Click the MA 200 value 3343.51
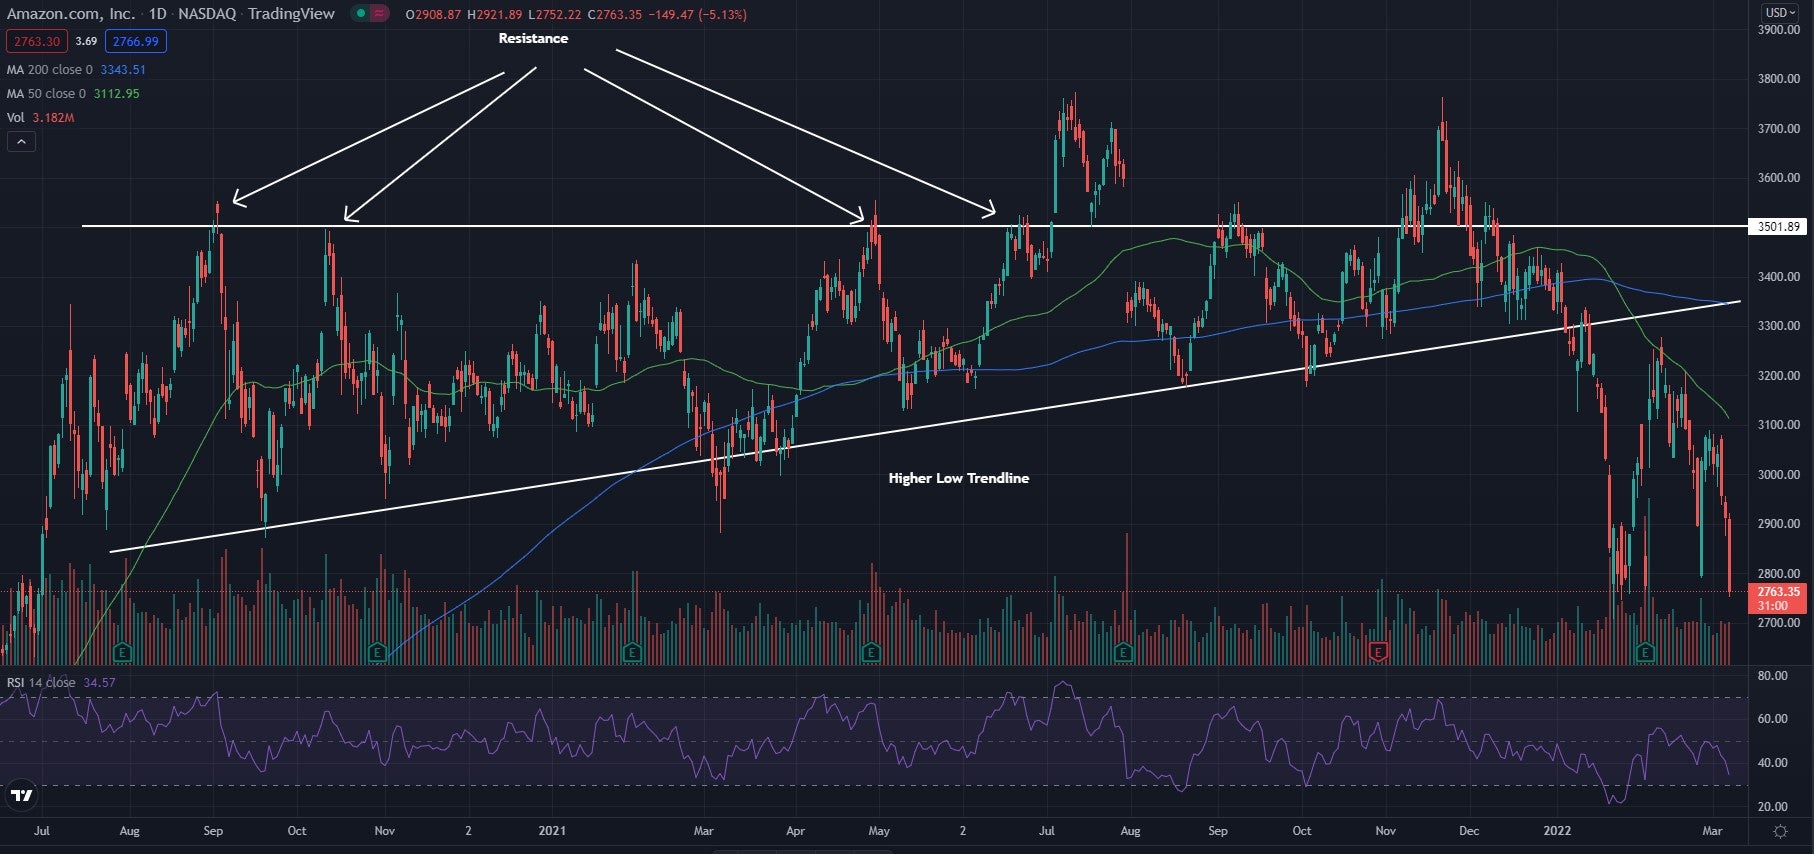Screen dimensions: 1814x854 [123, 70]
